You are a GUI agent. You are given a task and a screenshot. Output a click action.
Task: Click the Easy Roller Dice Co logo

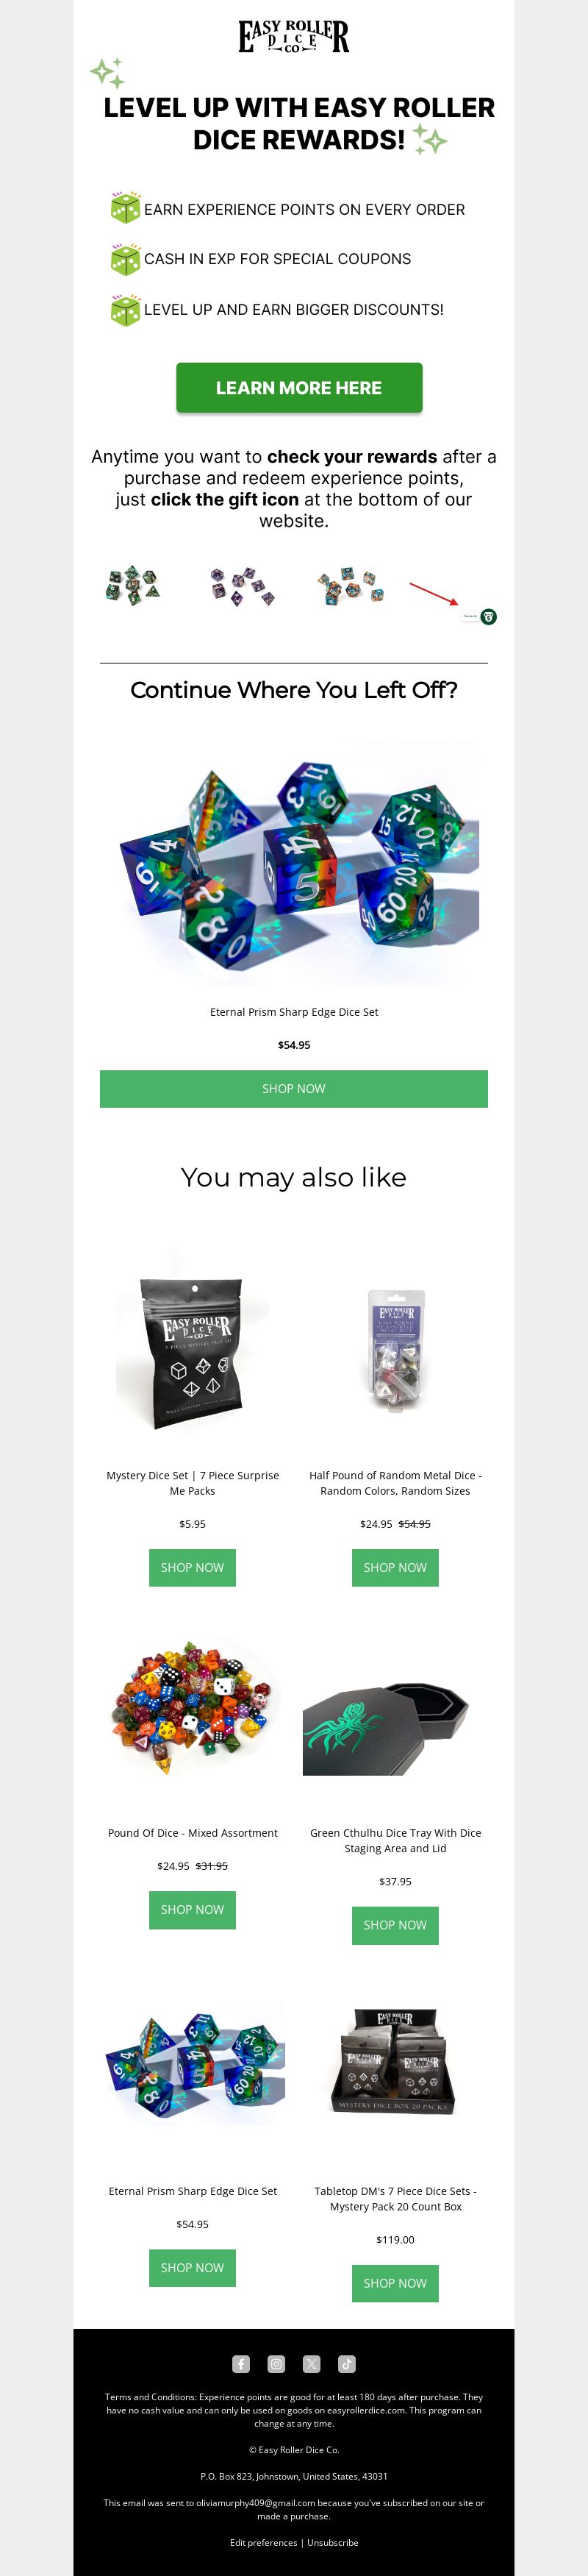[294, 36]
